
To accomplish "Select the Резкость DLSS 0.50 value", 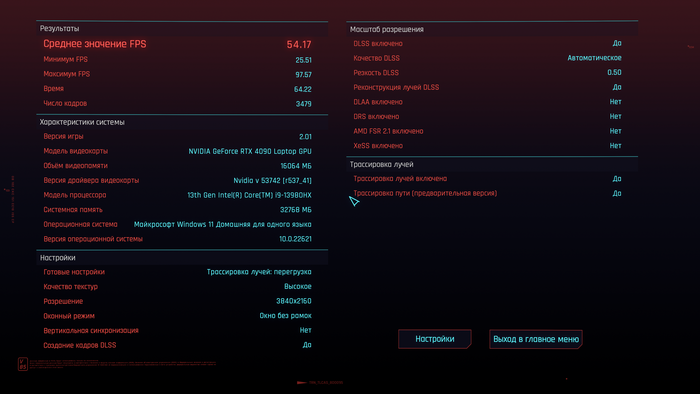I will [x=614, y=72].
